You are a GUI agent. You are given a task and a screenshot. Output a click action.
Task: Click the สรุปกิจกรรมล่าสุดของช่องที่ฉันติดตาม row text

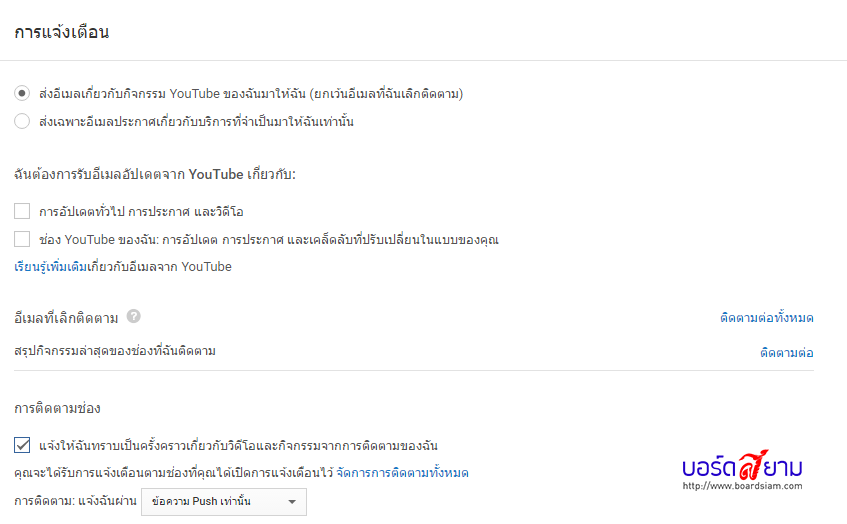(115, 351)
